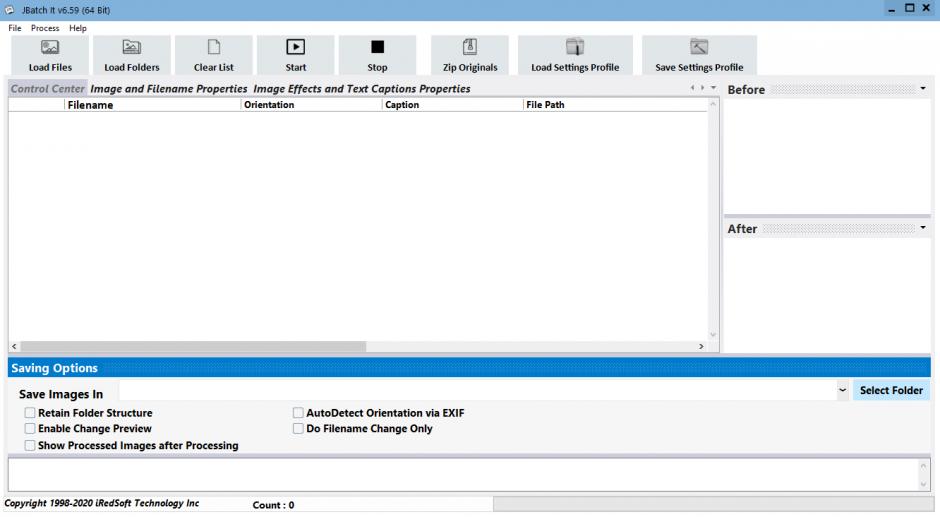Switch to Image and Filename Properties tab
This screenshot has height=517, width=940.
(168, 89)
